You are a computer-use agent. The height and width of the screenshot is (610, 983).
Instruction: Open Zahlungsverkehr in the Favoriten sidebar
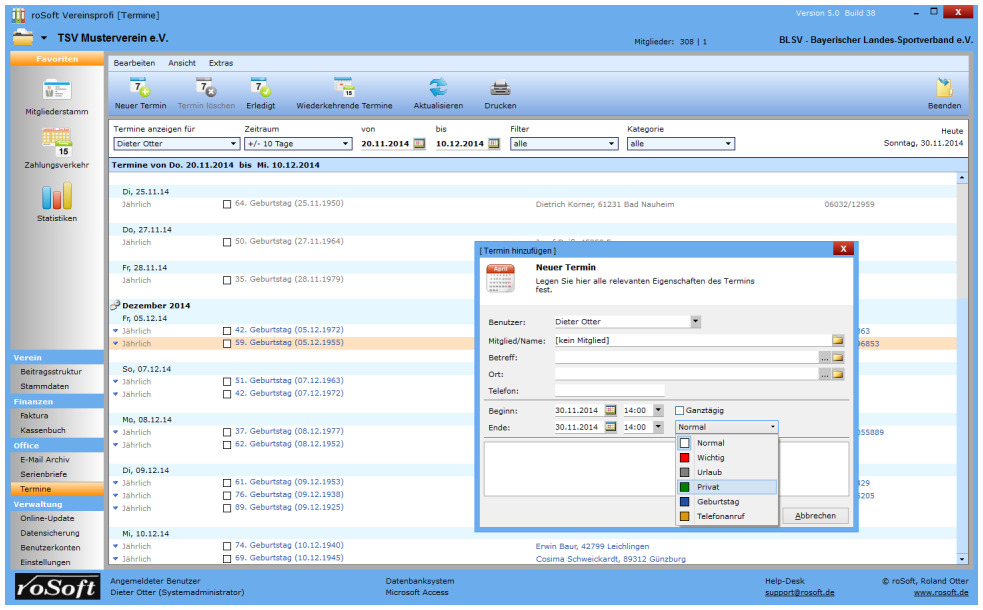point(56,143)
